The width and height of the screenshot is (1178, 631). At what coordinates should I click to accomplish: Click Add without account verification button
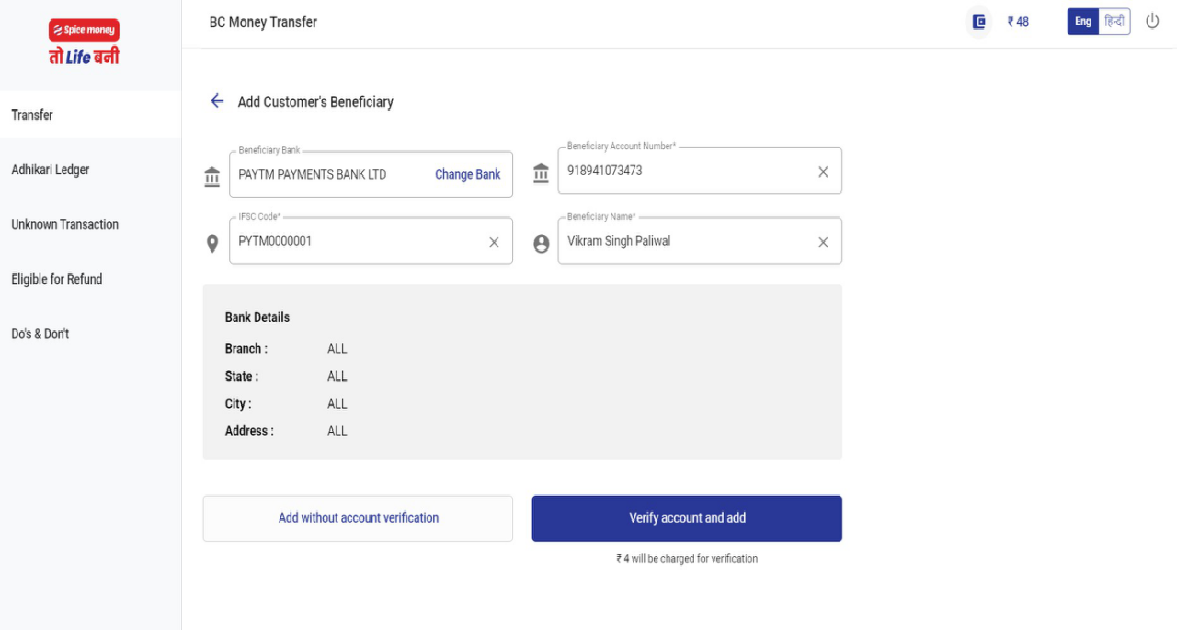(x=358, y=518)
